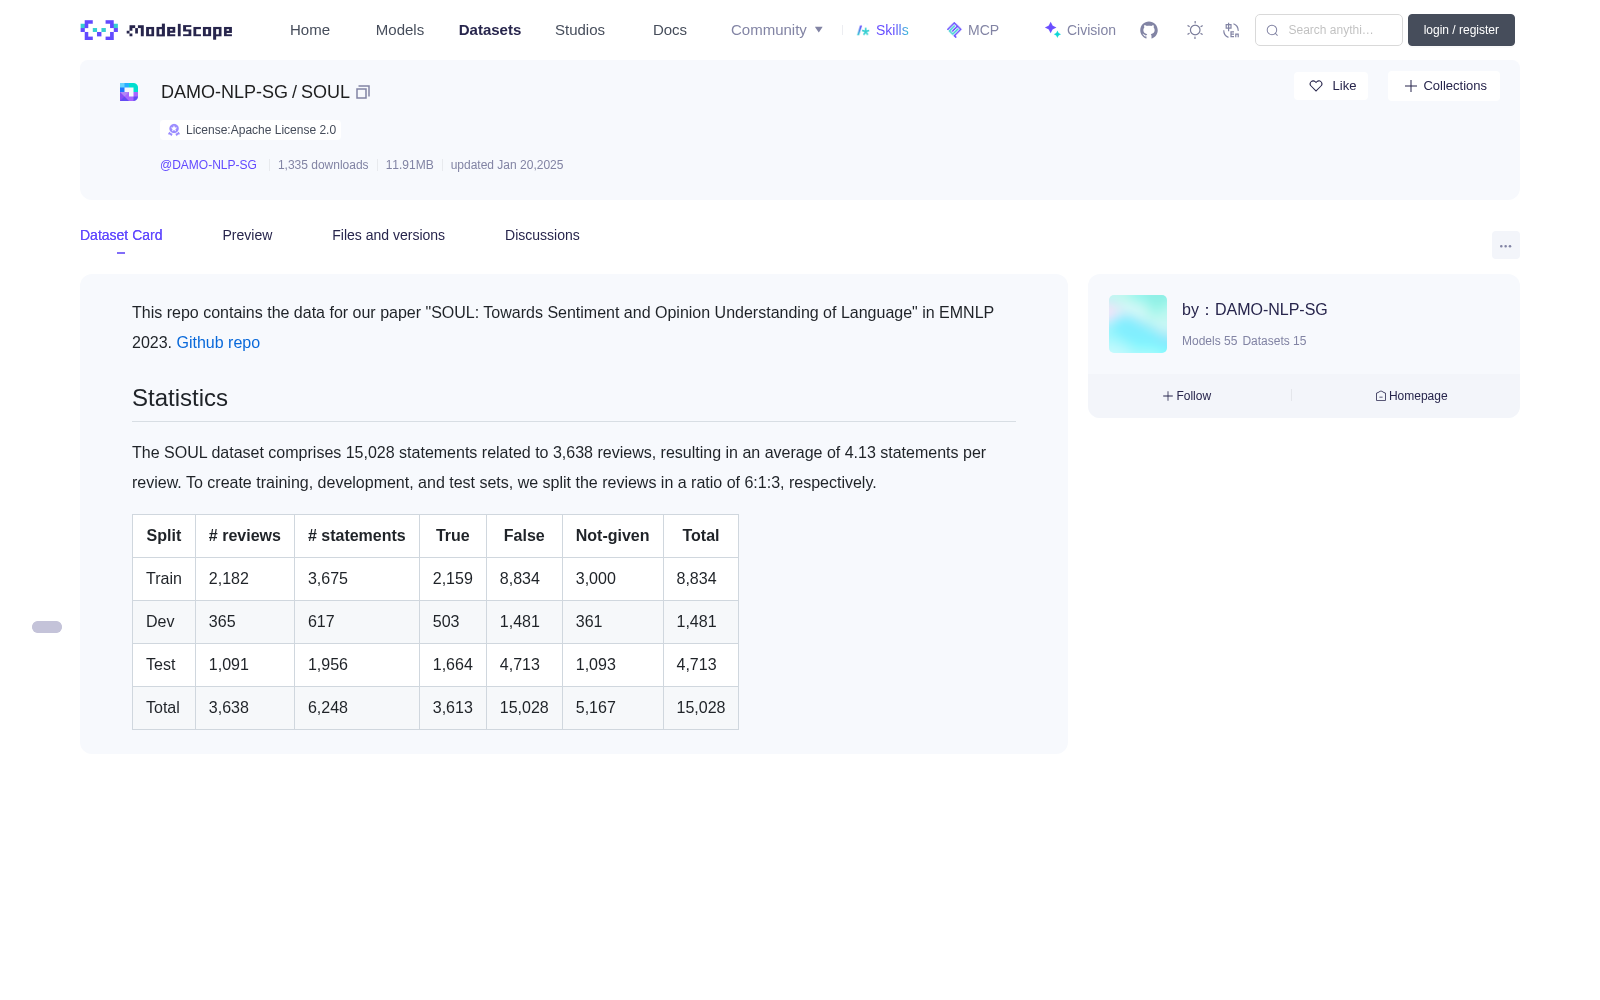The width and height of the screenshot is (1600, 1000).
Task: Follow the DAMO-NLP-SG organization
Action: point(1187,396)
